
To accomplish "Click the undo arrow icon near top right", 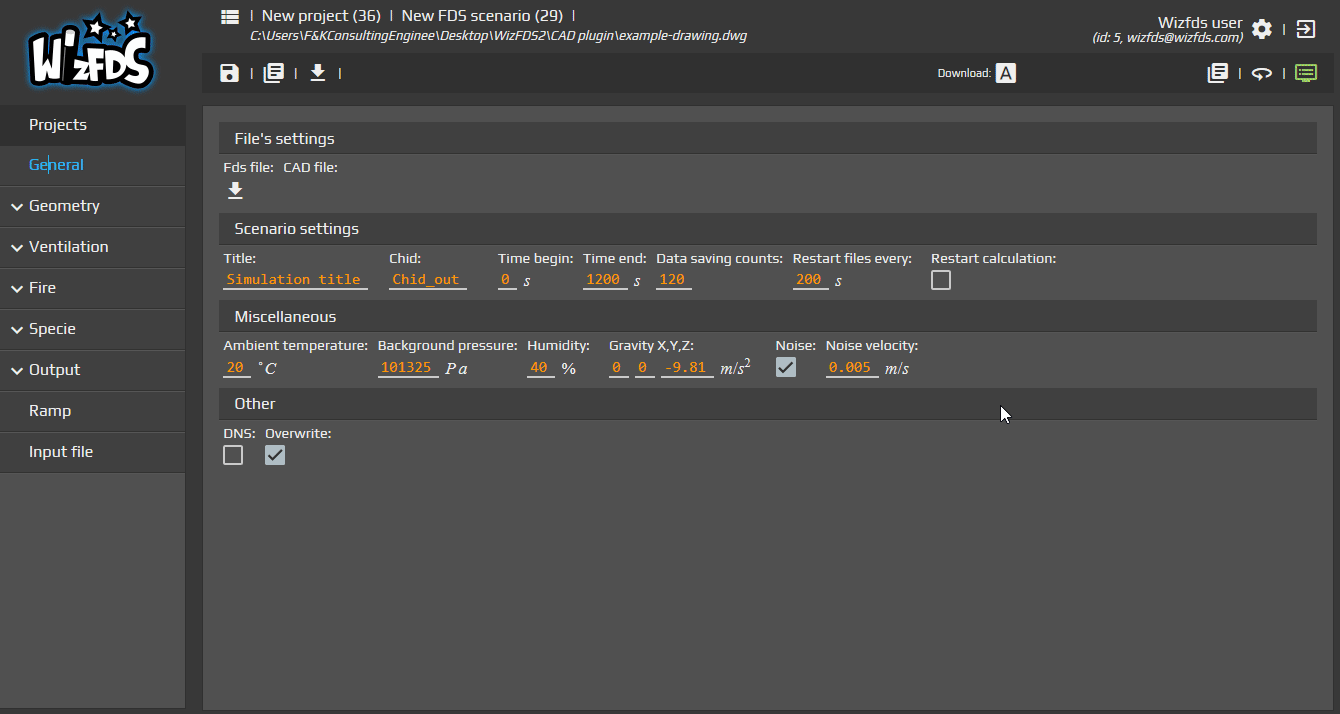I will click(x=1262, y=72).
